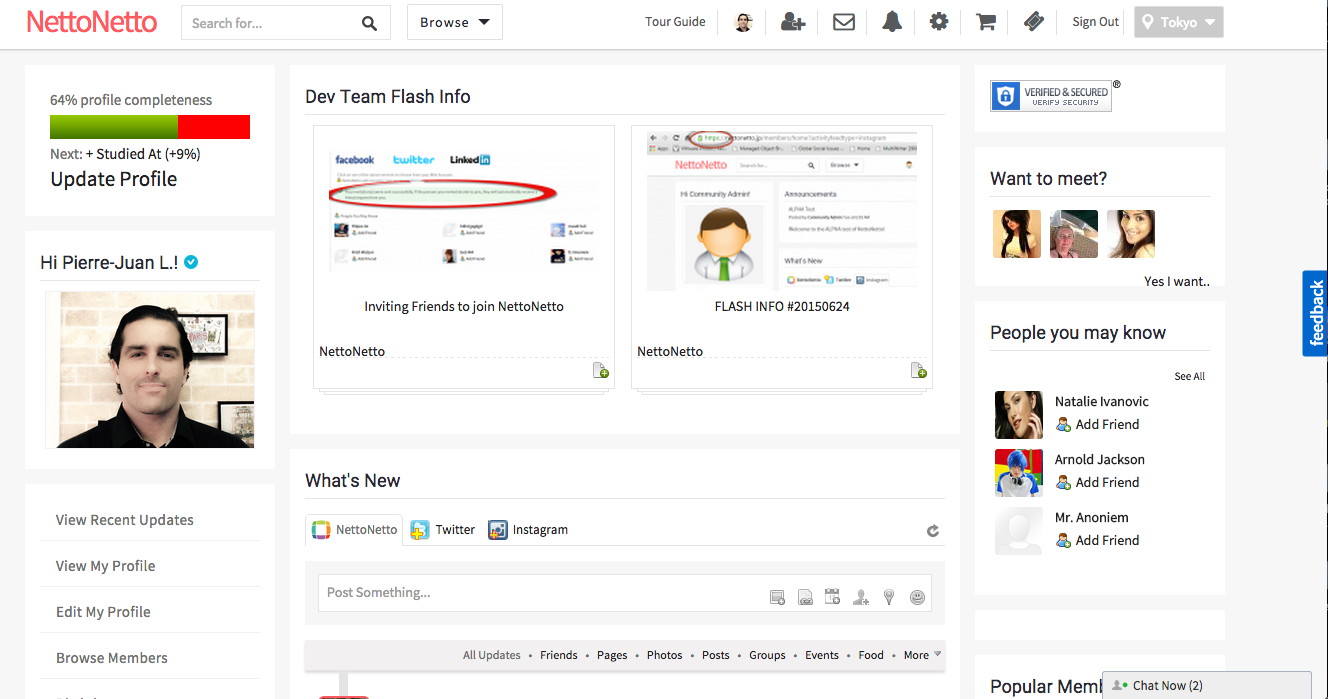The width and height of the screenshot is (1328, 699).
Task: Add location pin to the post
Action: (x=889, y=597)
